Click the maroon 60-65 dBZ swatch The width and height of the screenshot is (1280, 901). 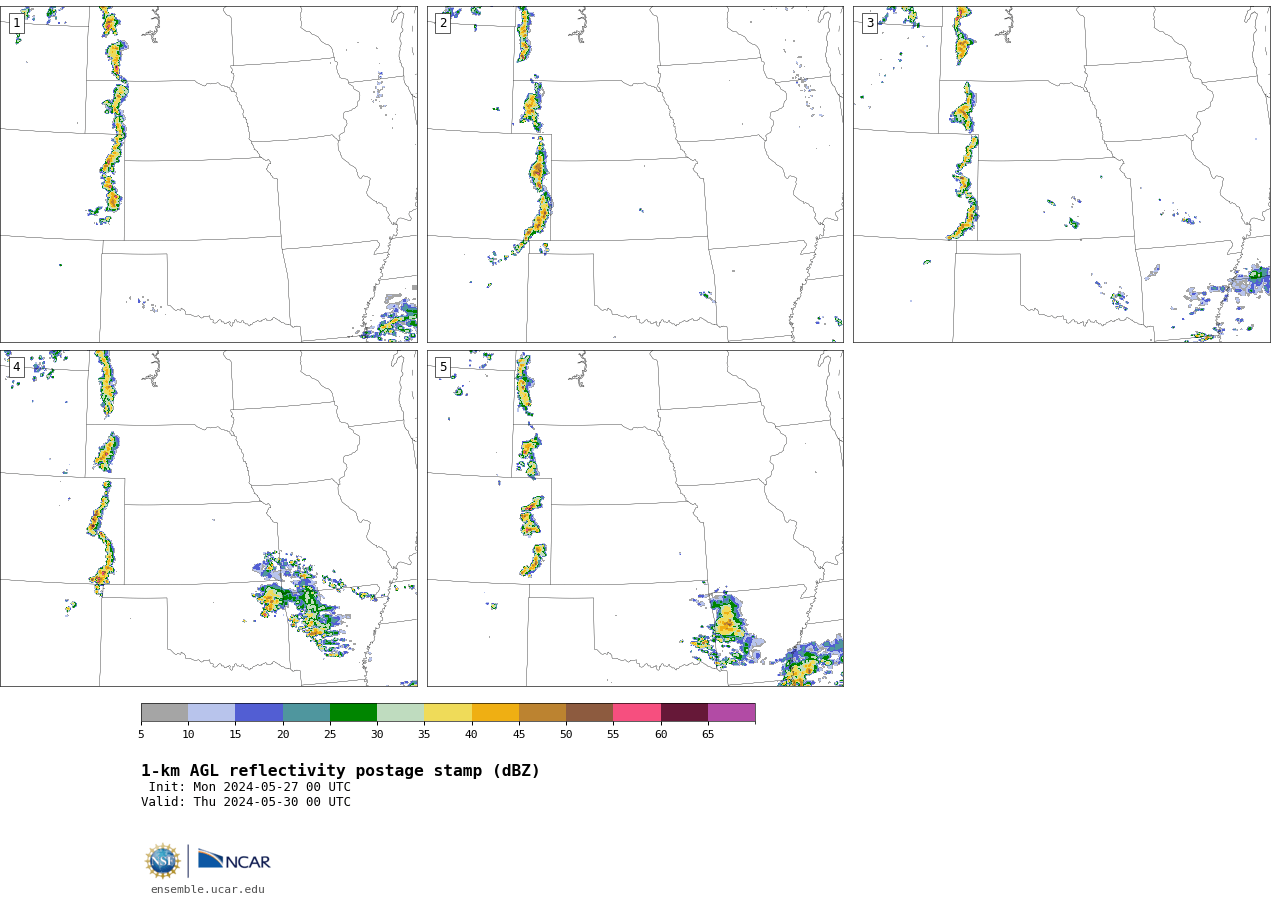[x=684, y=713]
